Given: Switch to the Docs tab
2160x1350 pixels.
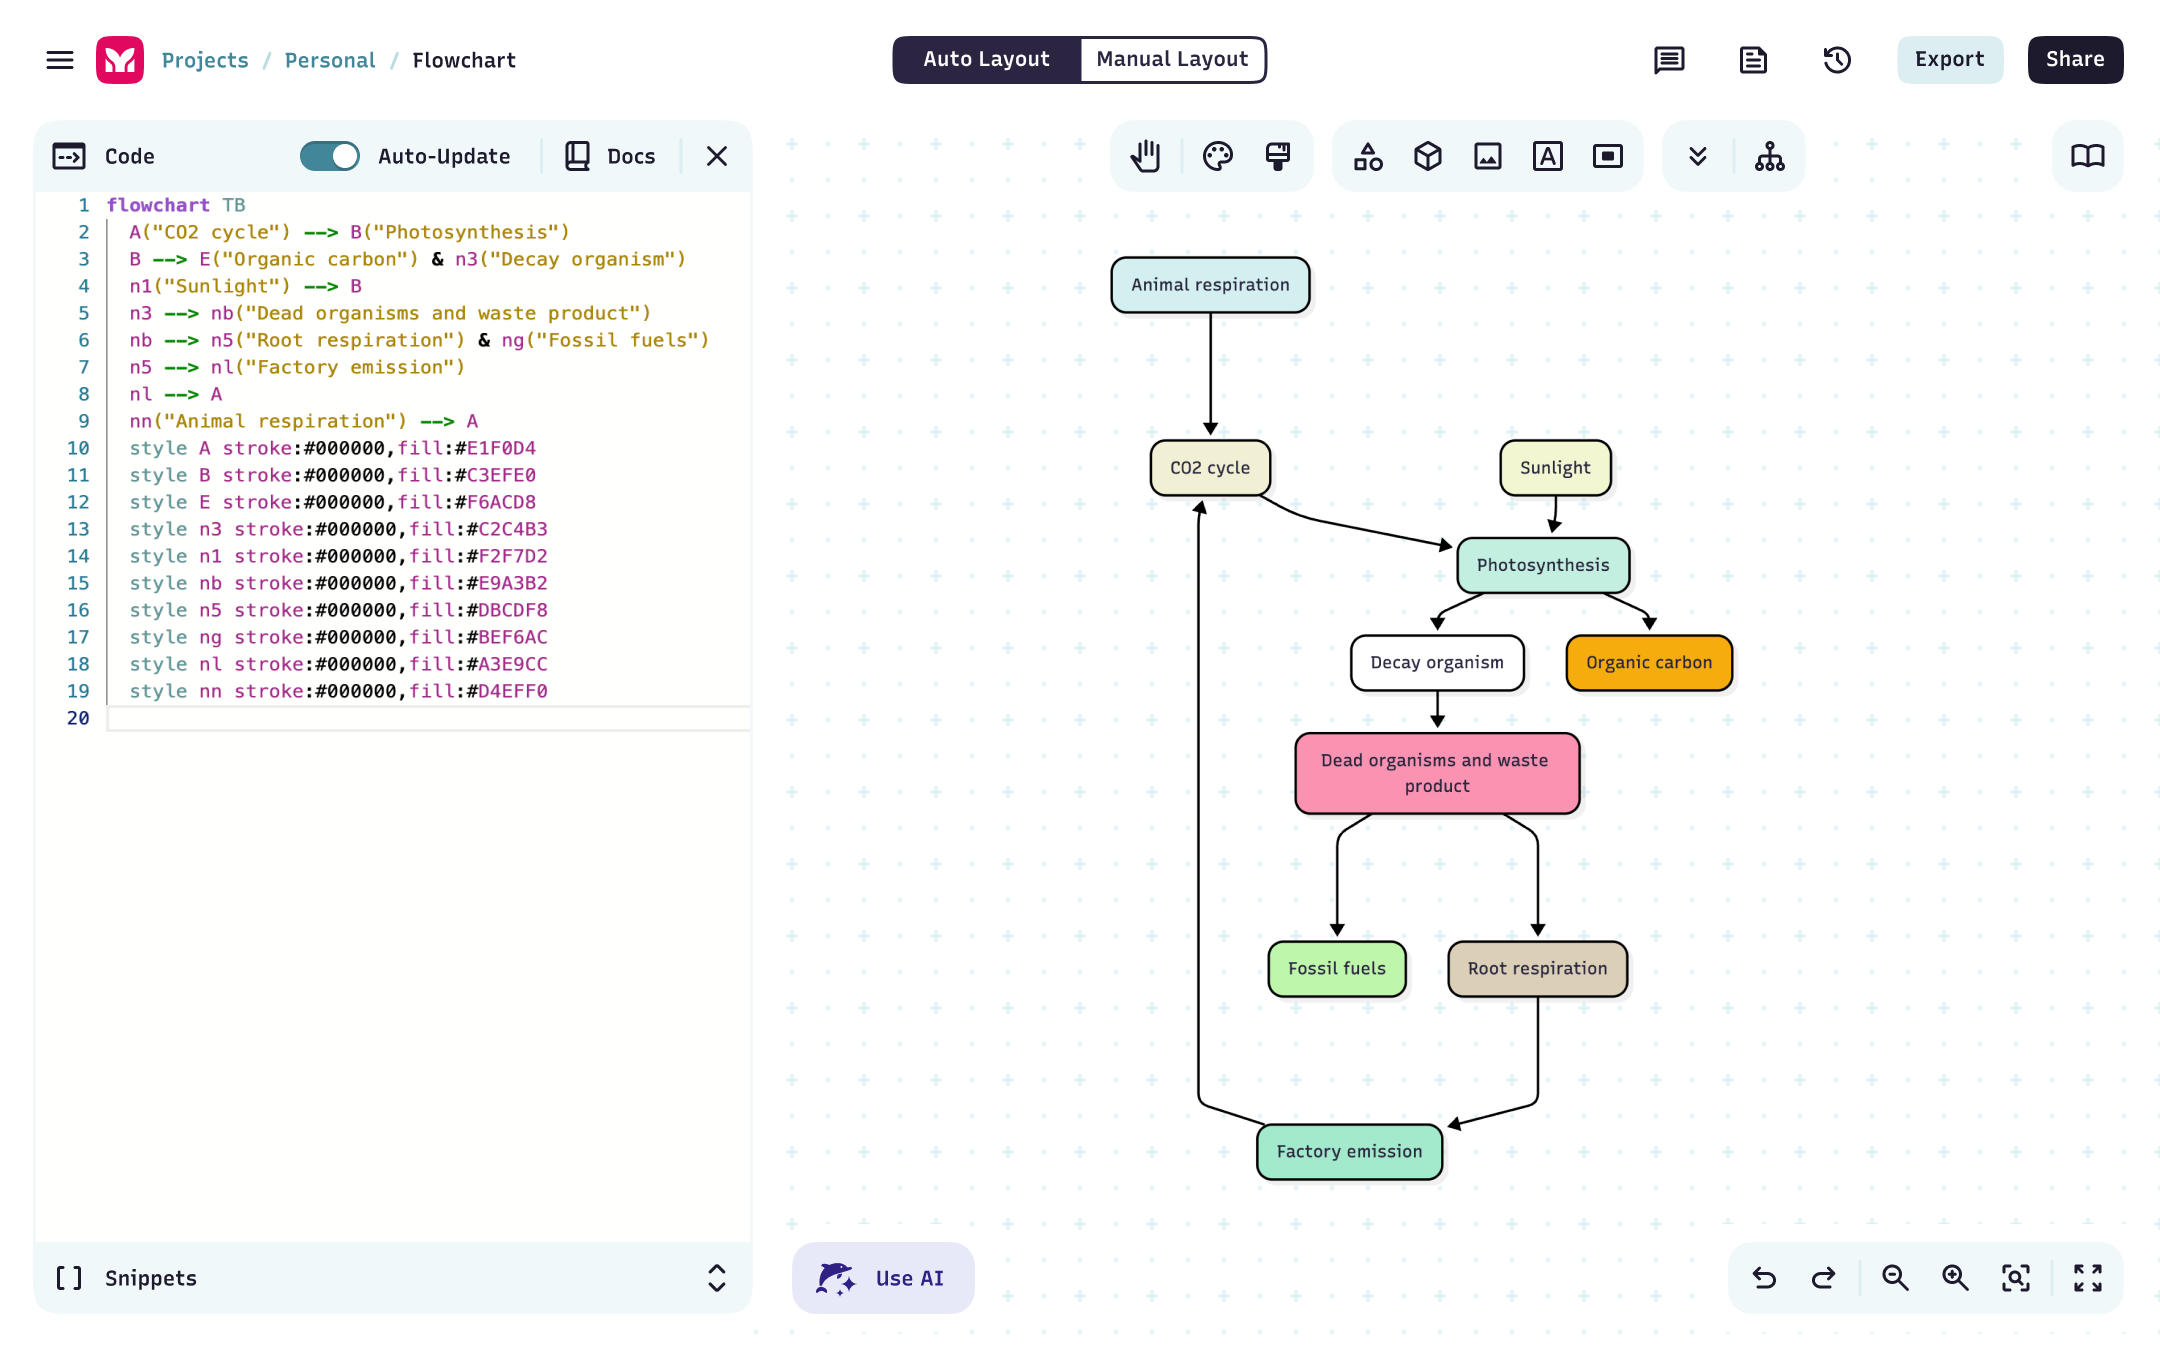Looking at the screenshot, I should (611, 156).
